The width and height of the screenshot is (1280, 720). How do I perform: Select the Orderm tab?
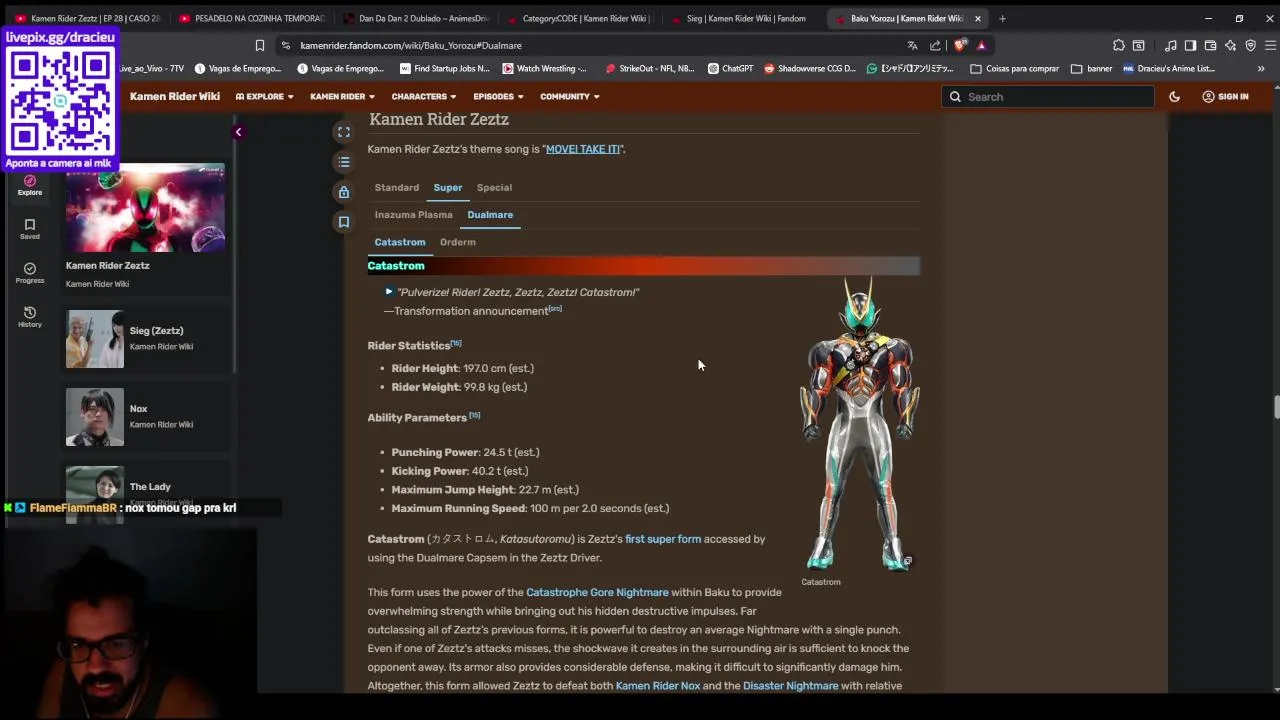[x=458, y=242]
